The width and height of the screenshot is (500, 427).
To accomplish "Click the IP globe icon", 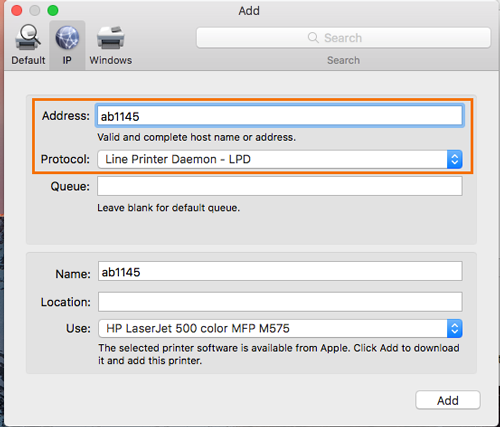I will (67, 38).
